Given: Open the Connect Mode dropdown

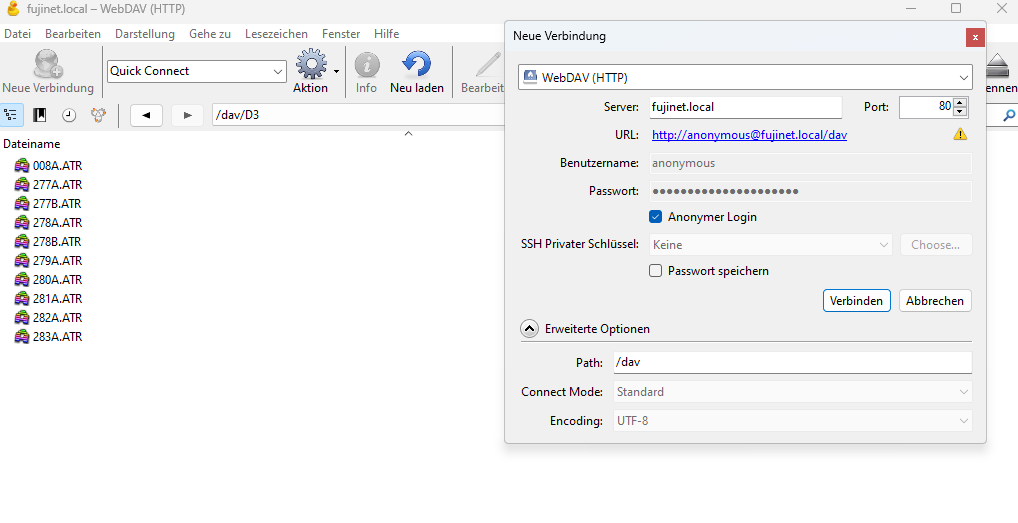Looking at the screenshot, I should pos(793,392).
